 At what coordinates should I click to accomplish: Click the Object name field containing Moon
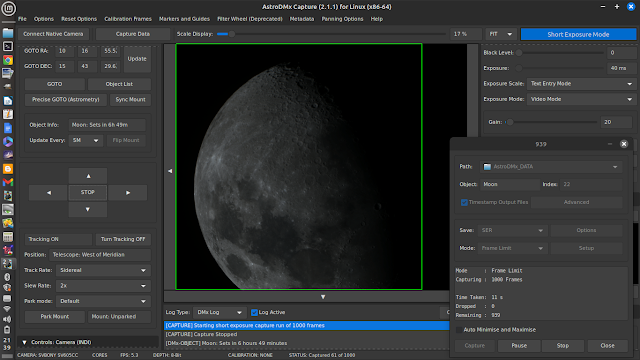click(509, 184)
